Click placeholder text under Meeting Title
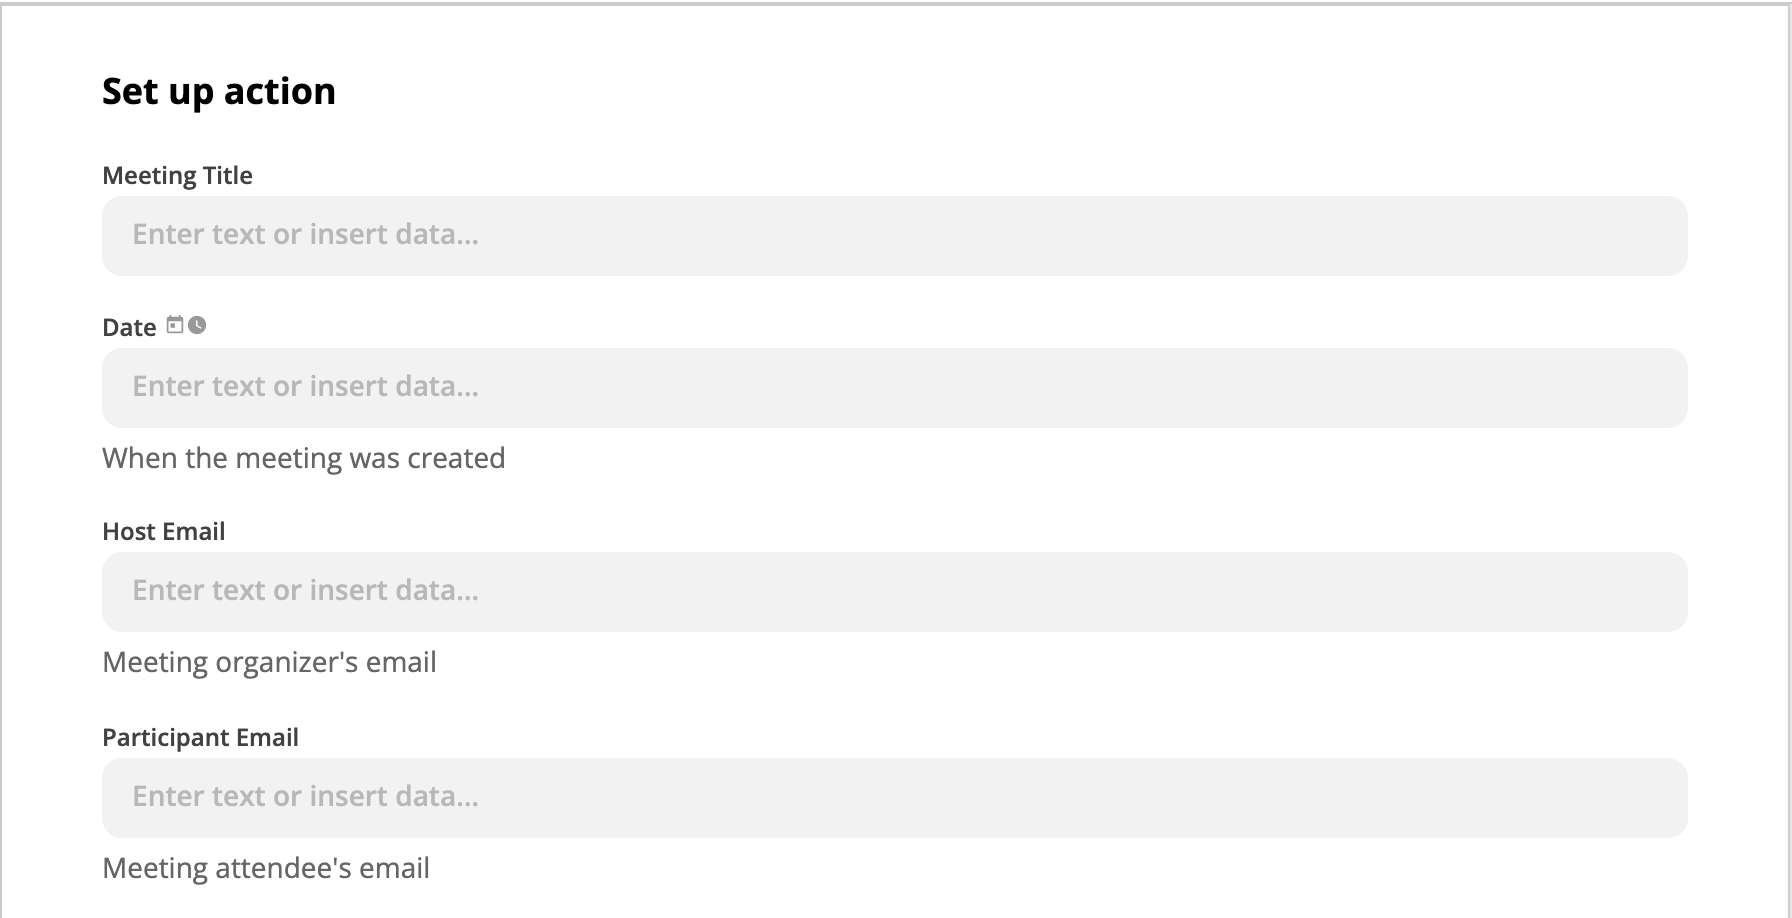The height and width of the screenshot is (918, 1792). click(306, 234)
